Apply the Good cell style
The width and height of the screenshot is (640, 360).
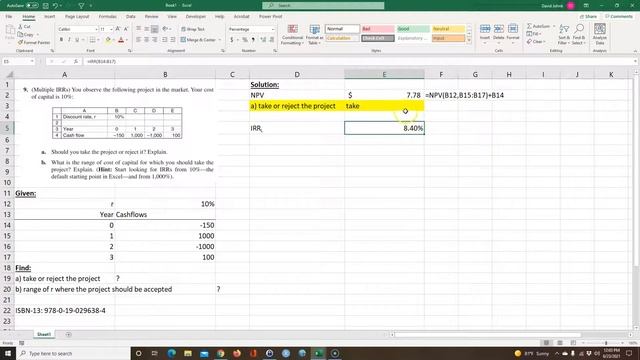[413, 29]
